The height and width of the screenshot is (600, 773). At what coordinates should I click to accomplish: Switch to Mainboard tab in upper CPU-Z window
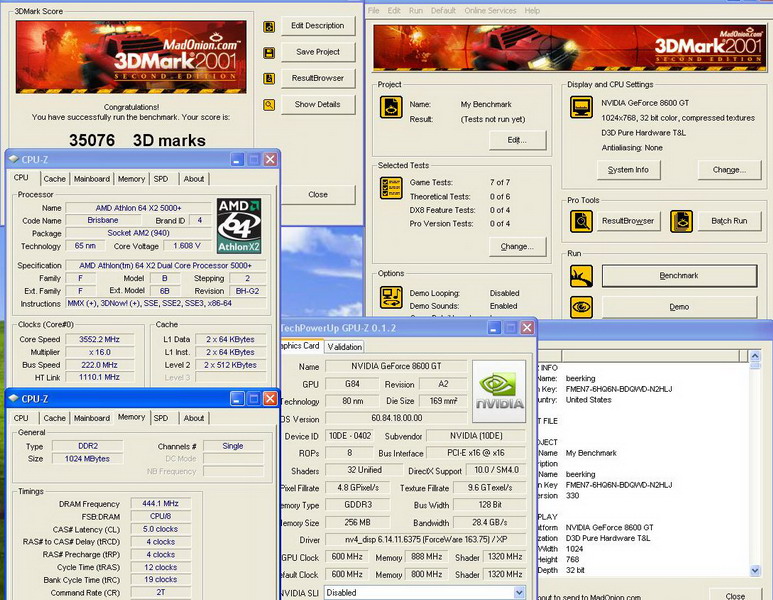click(x=92, y=179)
